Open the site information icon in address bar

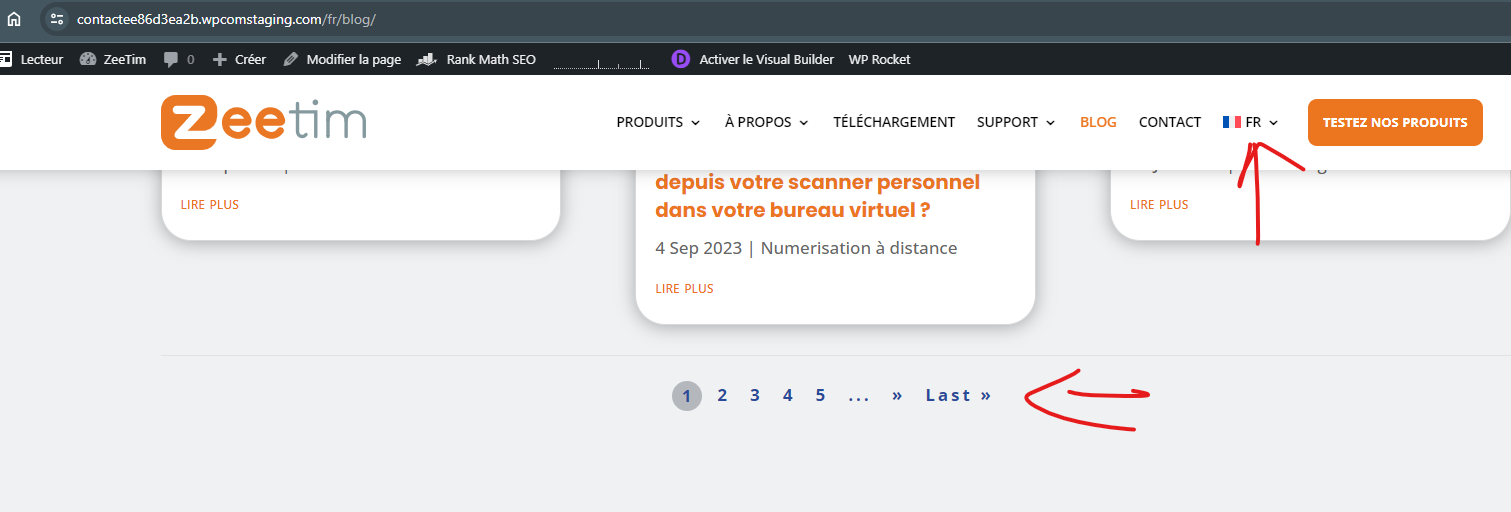point(57,19)
